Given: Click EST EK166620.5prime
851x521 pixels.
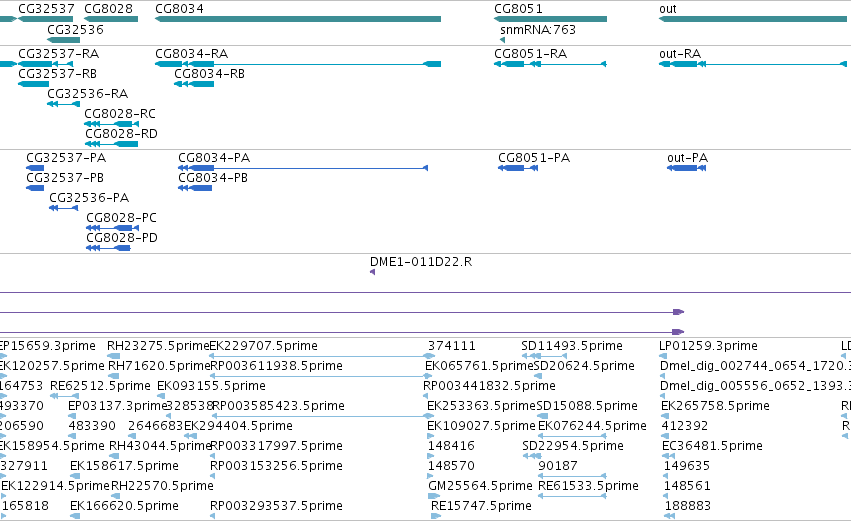Looking at the screenshot, I should pos(124,506).
